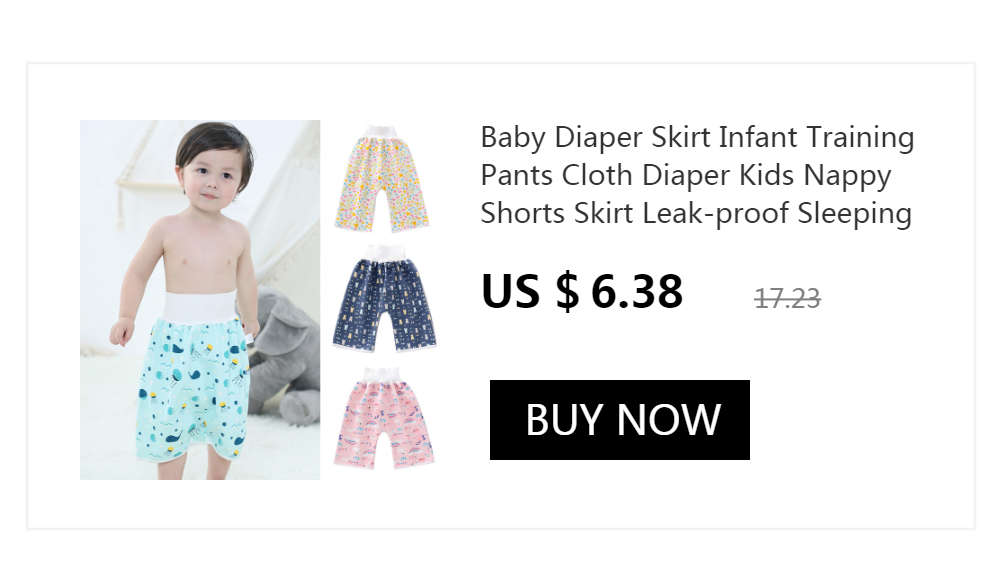The height and width of the screenshot is (580, 1000).
Task: Open the Baby Diaper Skirt product title
Action: (697, 175)
